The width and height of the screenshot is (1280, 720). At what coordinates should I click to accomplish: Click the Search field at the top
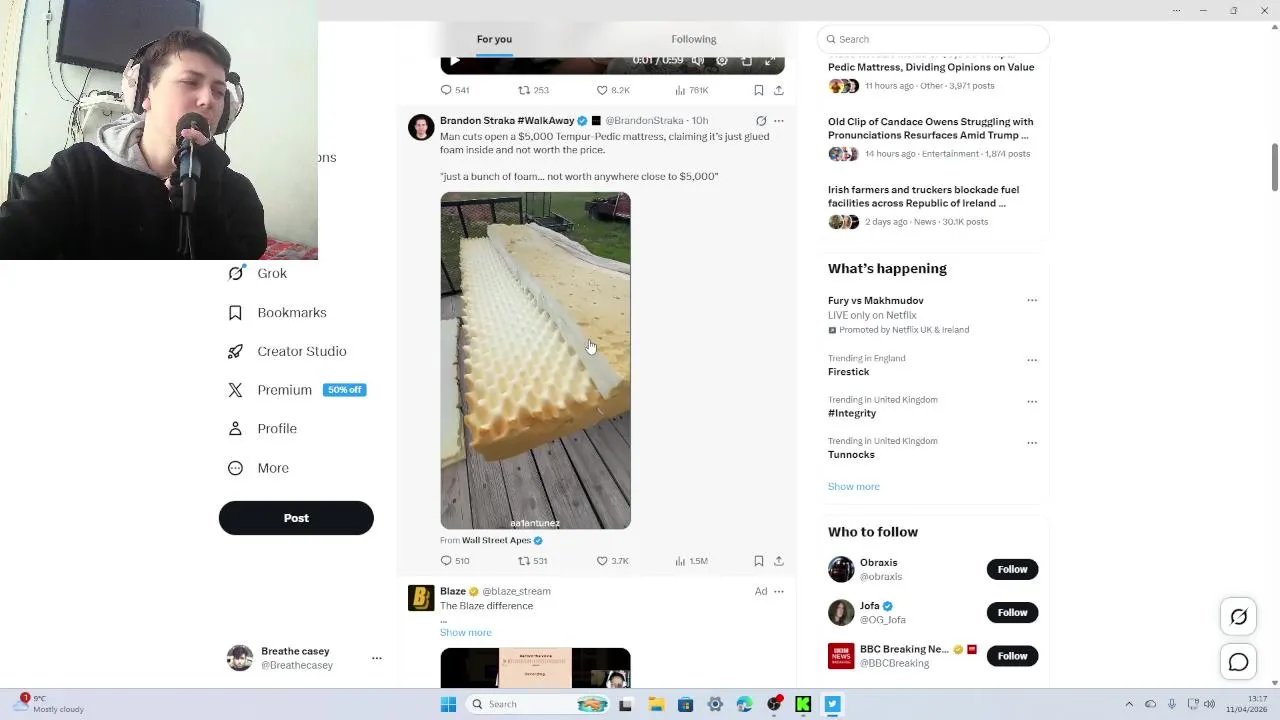pos(933,39)
